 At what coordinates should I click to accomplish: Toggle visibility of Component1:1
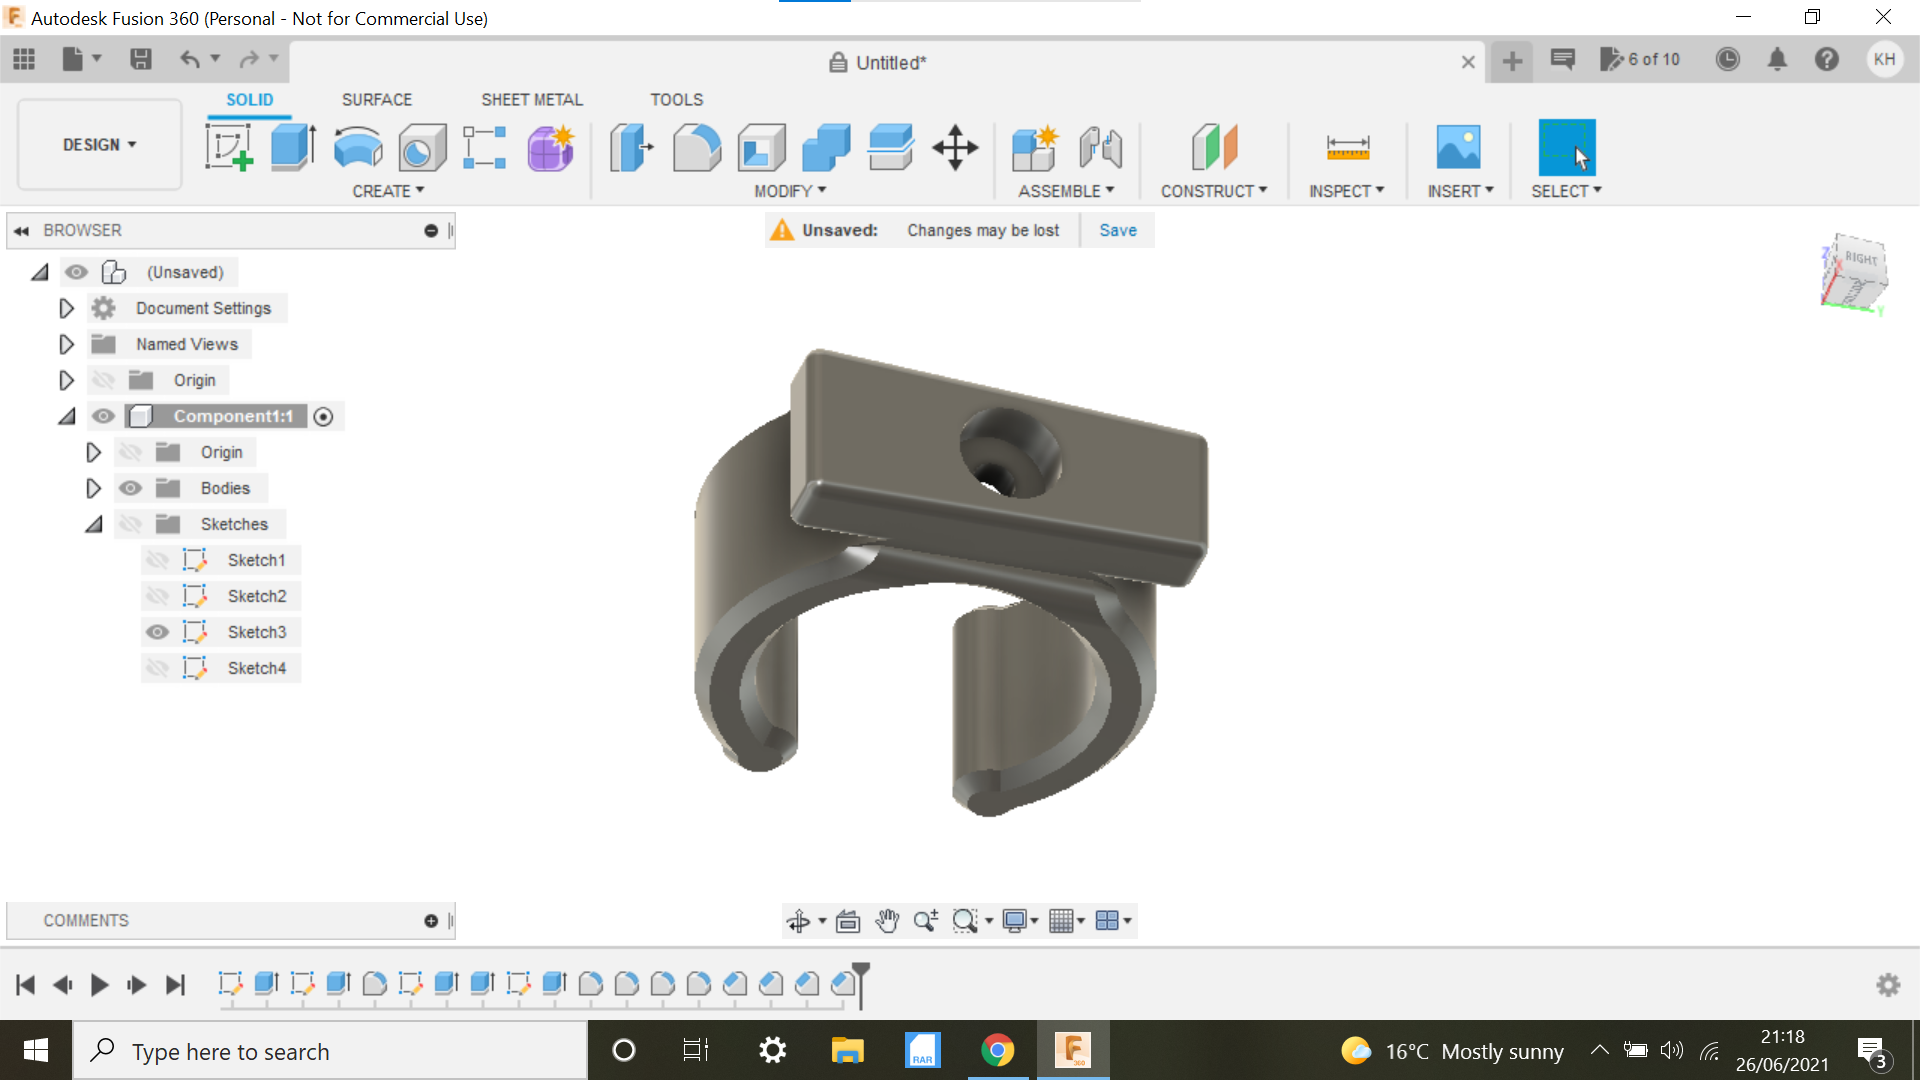103,416
